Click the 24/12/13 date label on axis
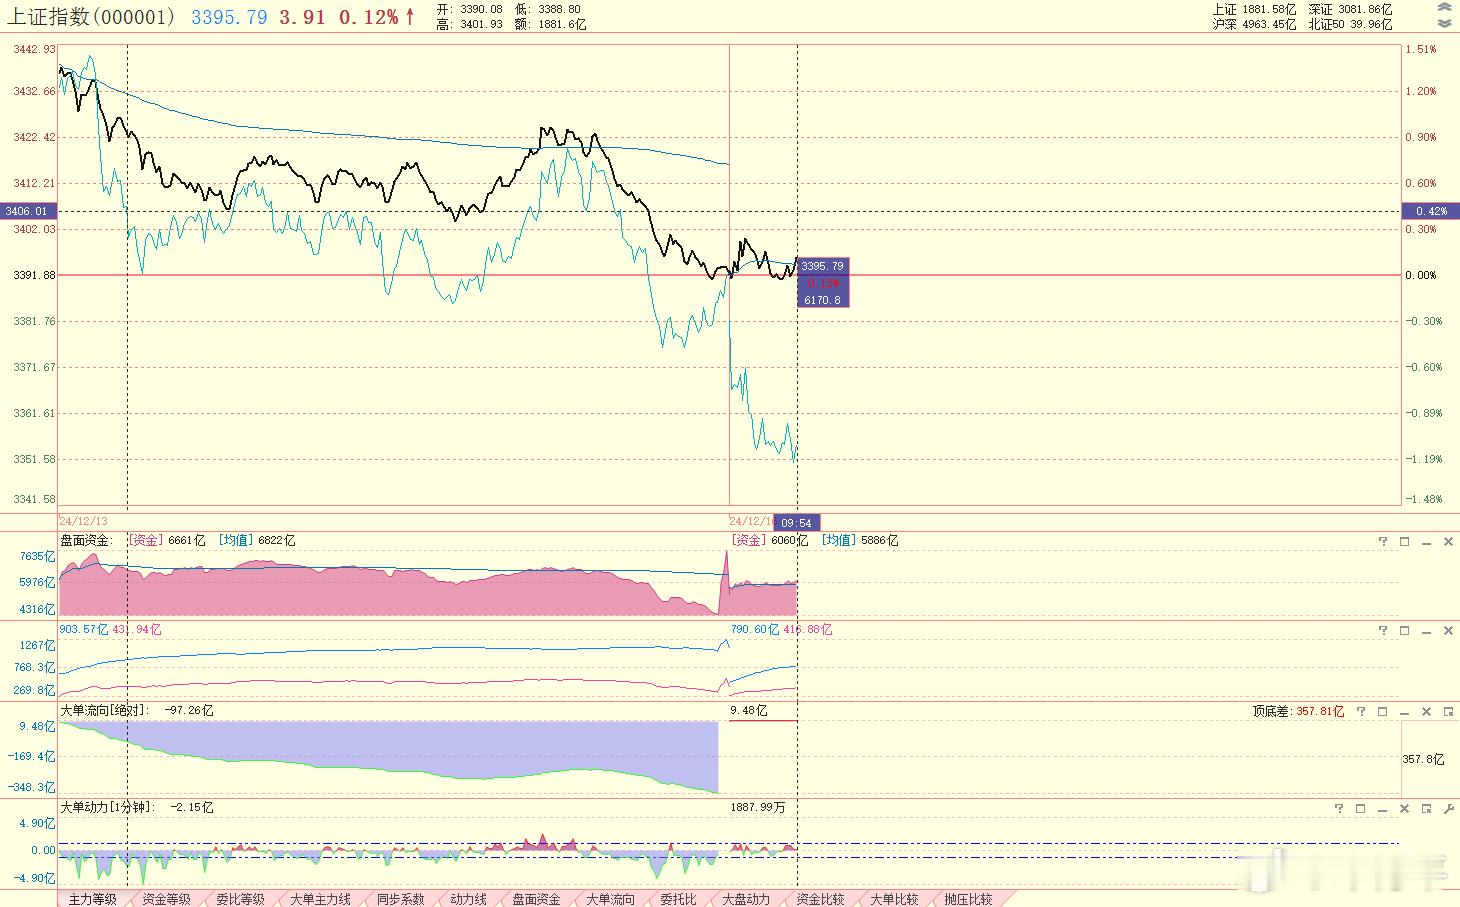 83,521
